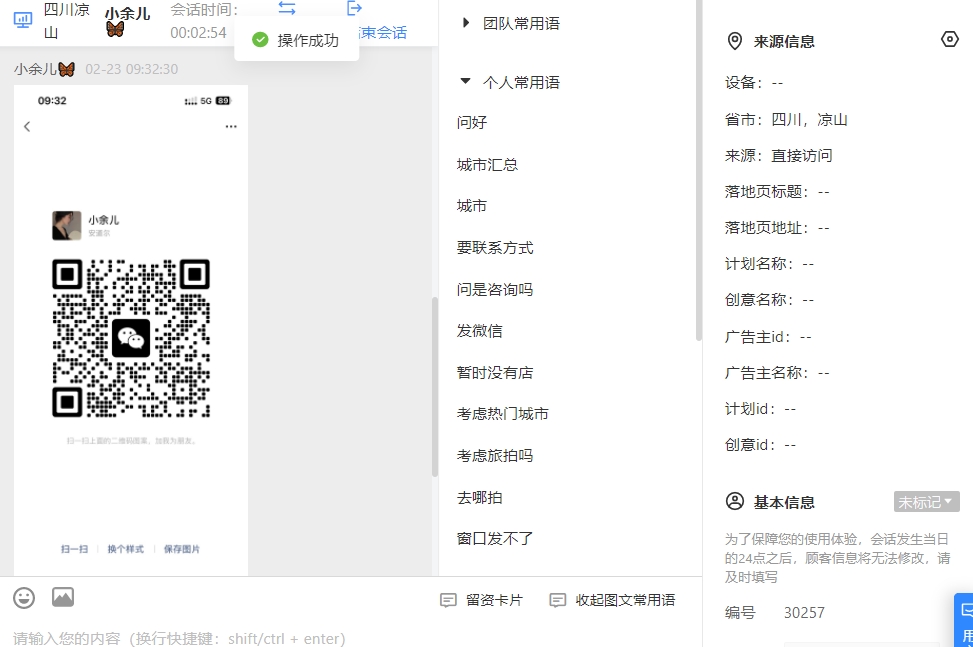Click the 束会话 end conversation link

pos(383,32)
